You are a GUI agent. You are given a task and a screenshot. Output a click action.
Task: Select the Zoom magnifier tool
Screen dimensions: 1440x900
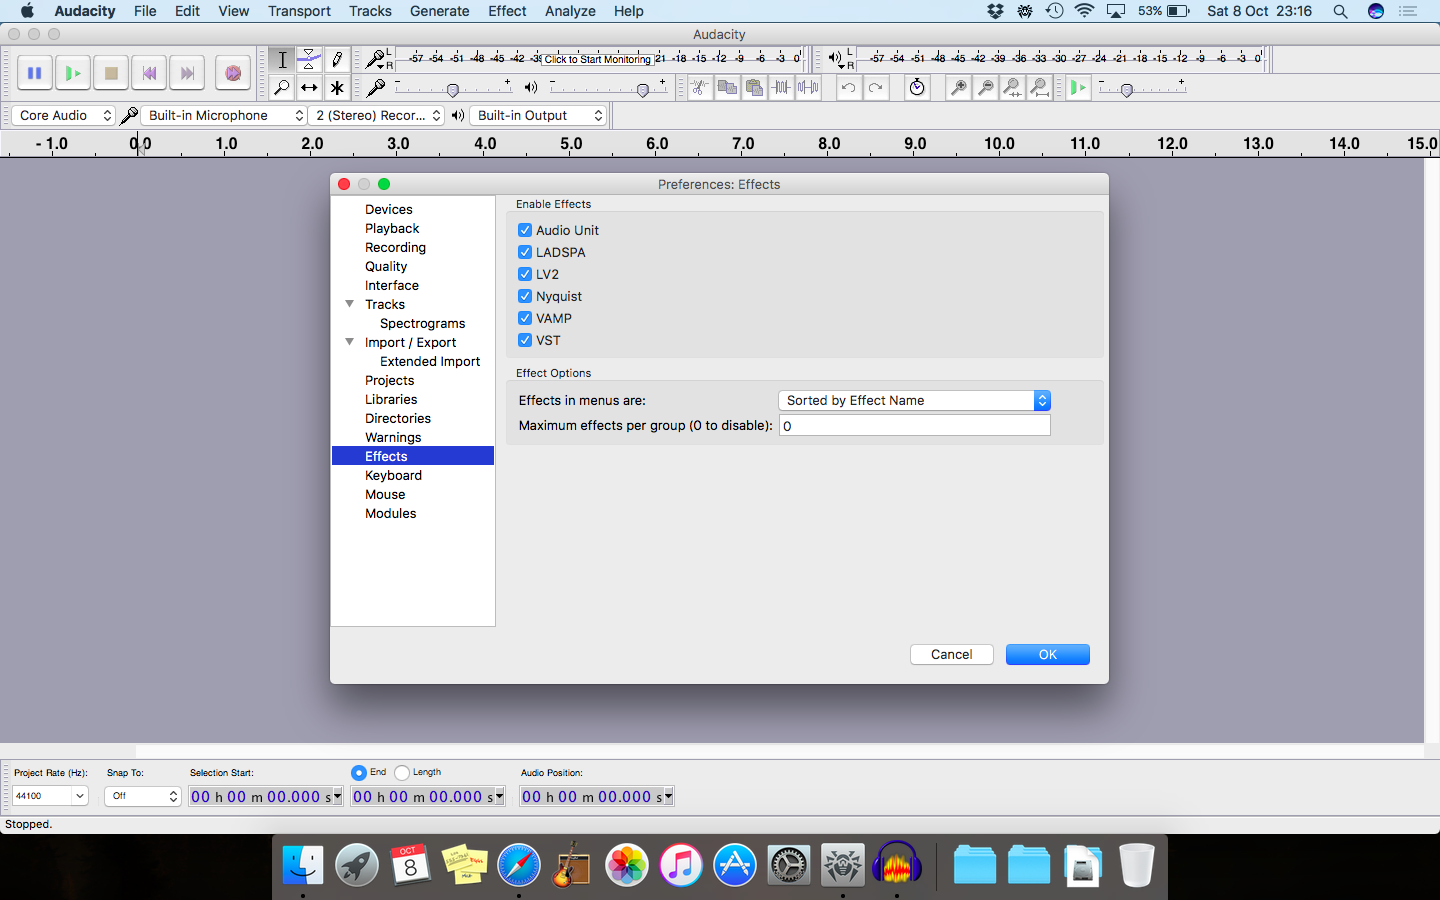point(282,88)
